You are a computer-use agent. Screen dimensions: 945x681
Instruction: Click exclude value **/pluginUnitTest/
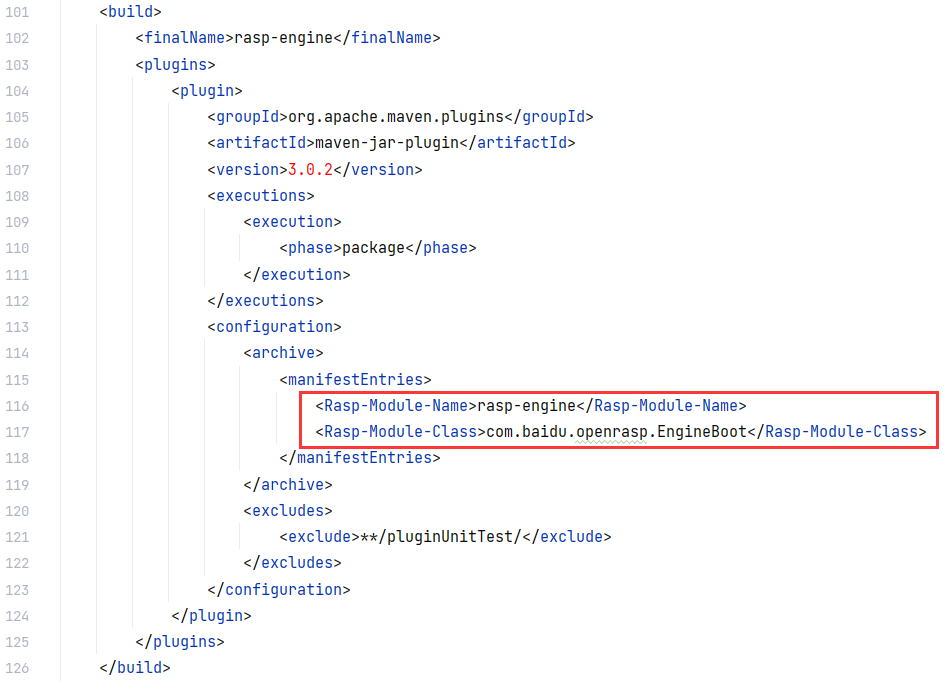coord(441,537)
